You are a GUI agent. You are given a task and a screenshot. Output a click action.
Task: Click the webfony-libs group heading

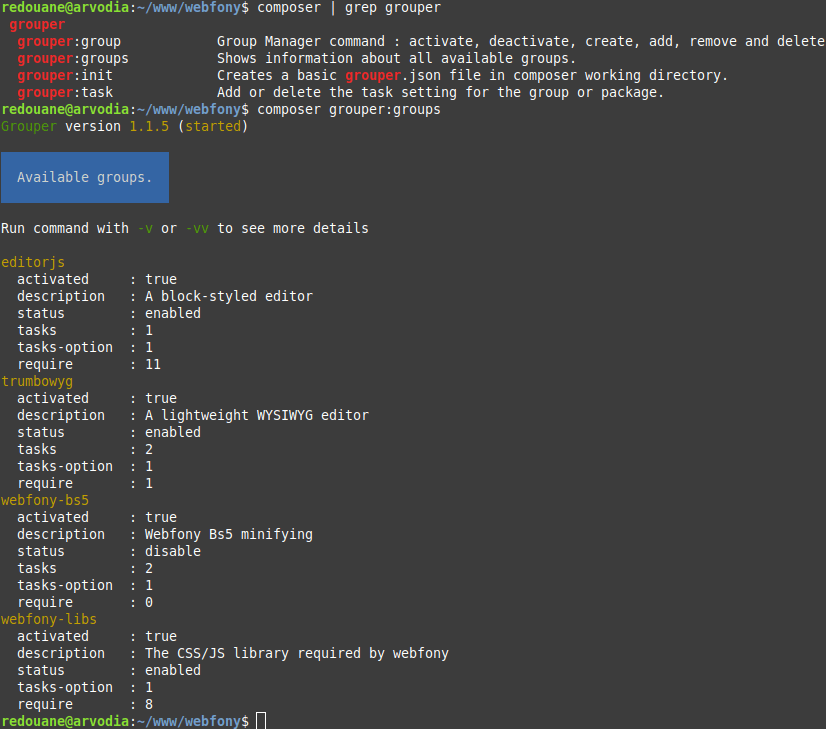click(x=49, y=619)
